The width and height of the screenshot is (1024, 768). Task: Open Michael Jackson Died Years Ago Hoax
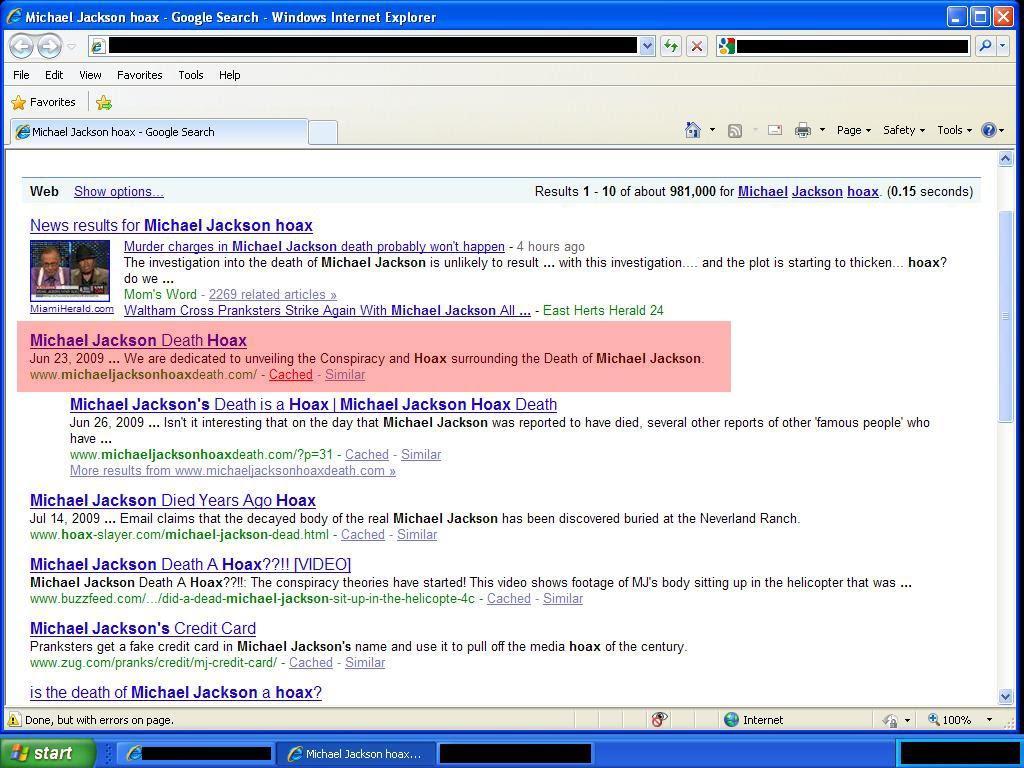[173, 500]
